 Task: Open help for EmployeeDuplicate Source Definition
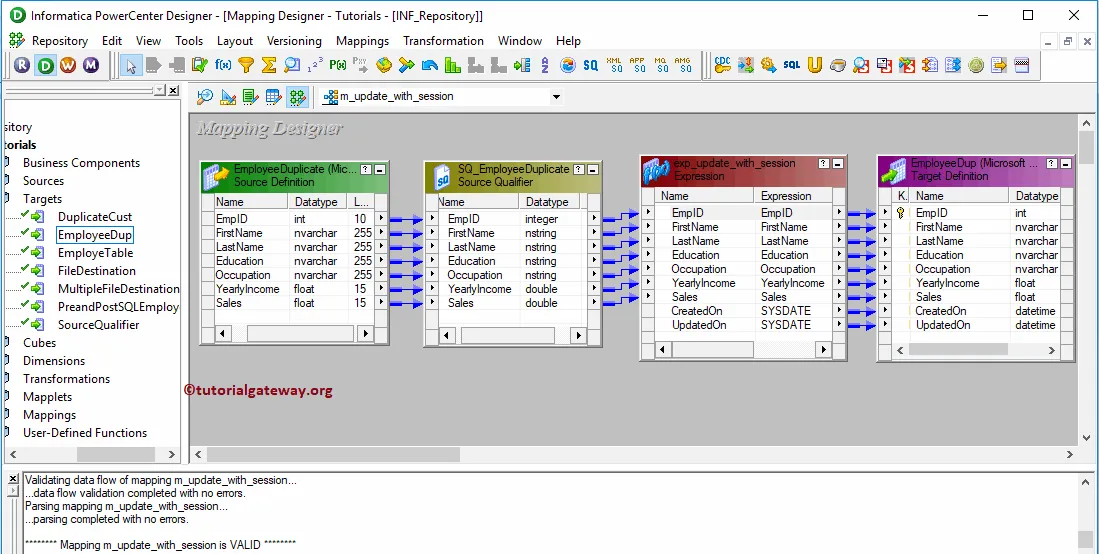pyautogui.click(x=366, y=170)
